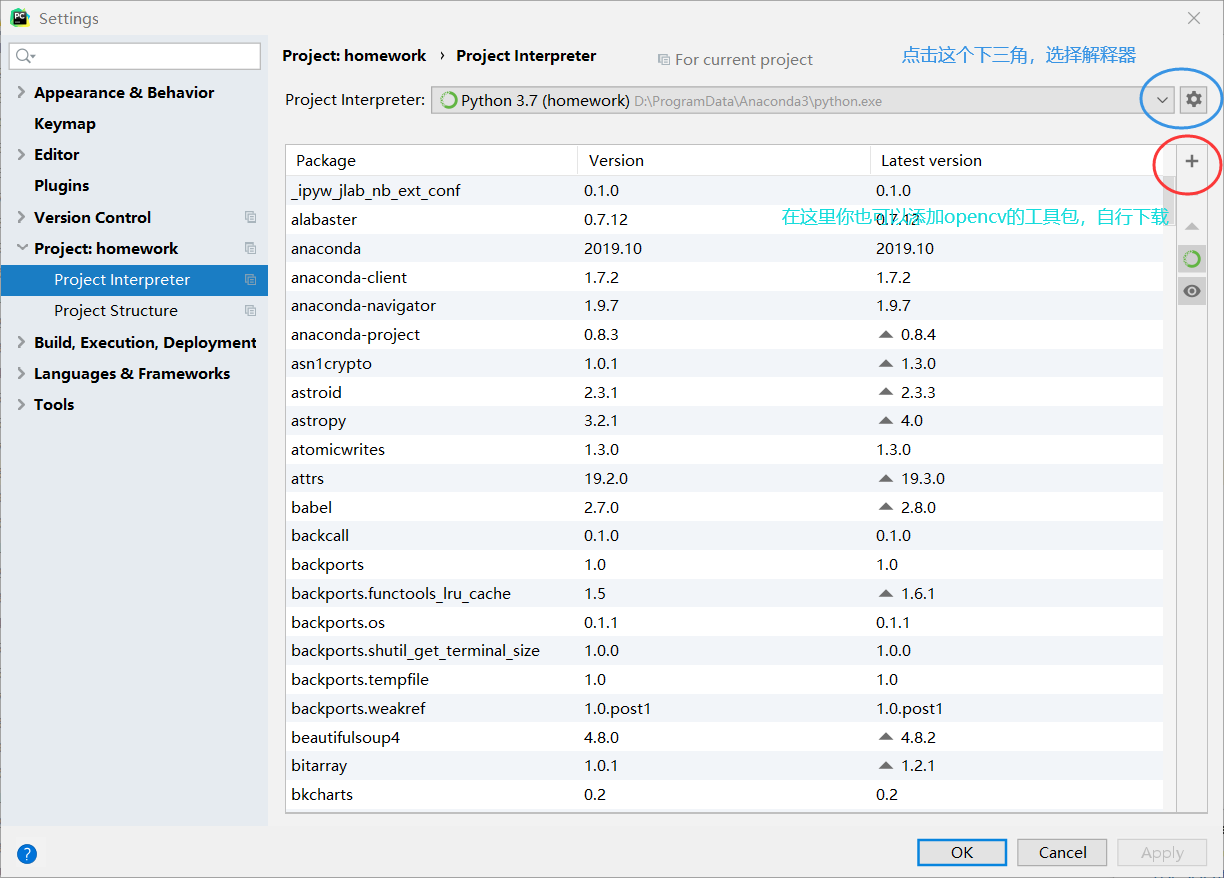Click the Cancel button
Viewport: 1224px width, 878px height.
[1062, 852]
